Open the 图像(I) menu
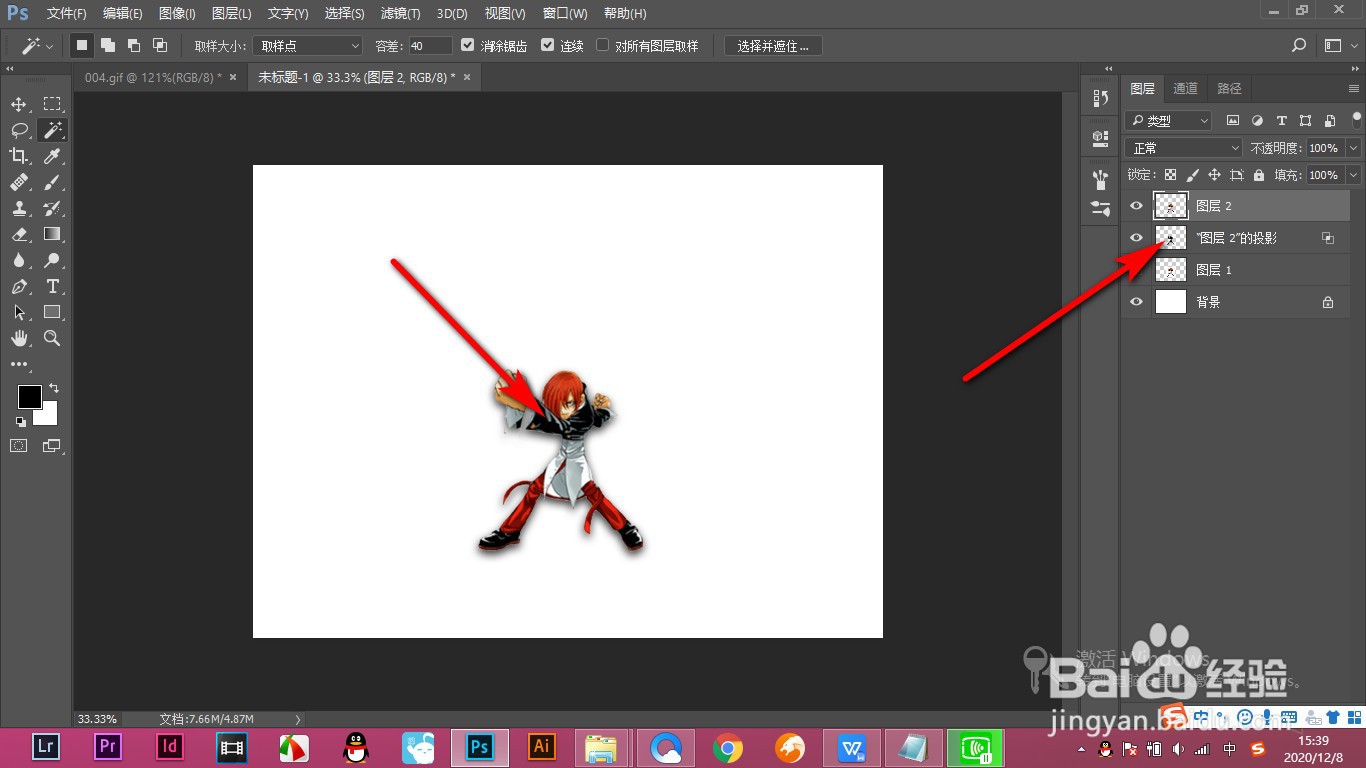This screenshot has height=768, width=1366. 177,14
